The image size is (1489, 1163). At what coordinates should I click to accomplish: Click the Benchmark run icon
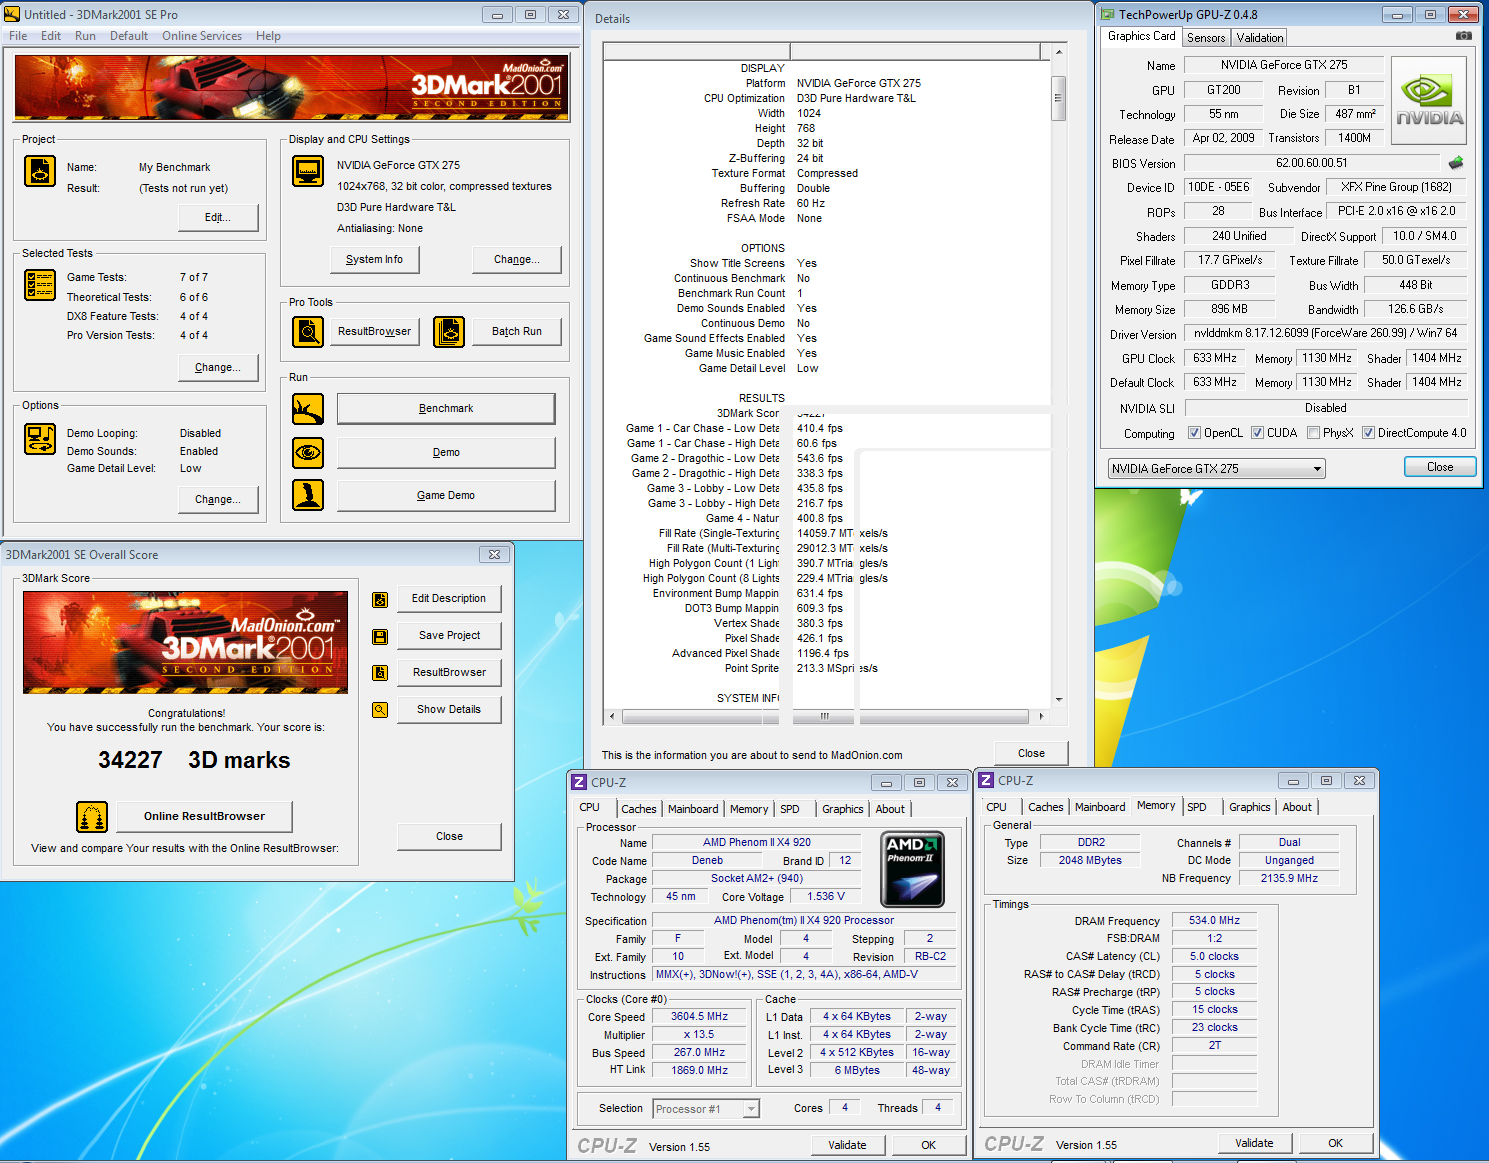click(x=308, y=409)
